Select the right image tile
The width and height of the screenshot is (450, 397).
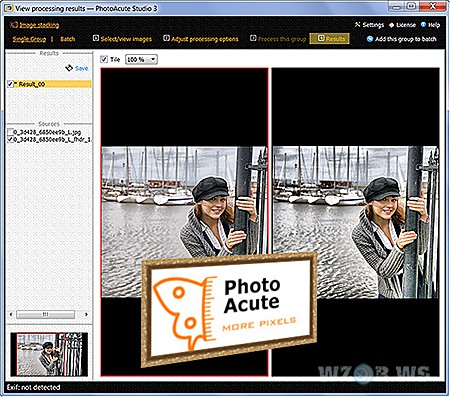(x=356, y=222)
